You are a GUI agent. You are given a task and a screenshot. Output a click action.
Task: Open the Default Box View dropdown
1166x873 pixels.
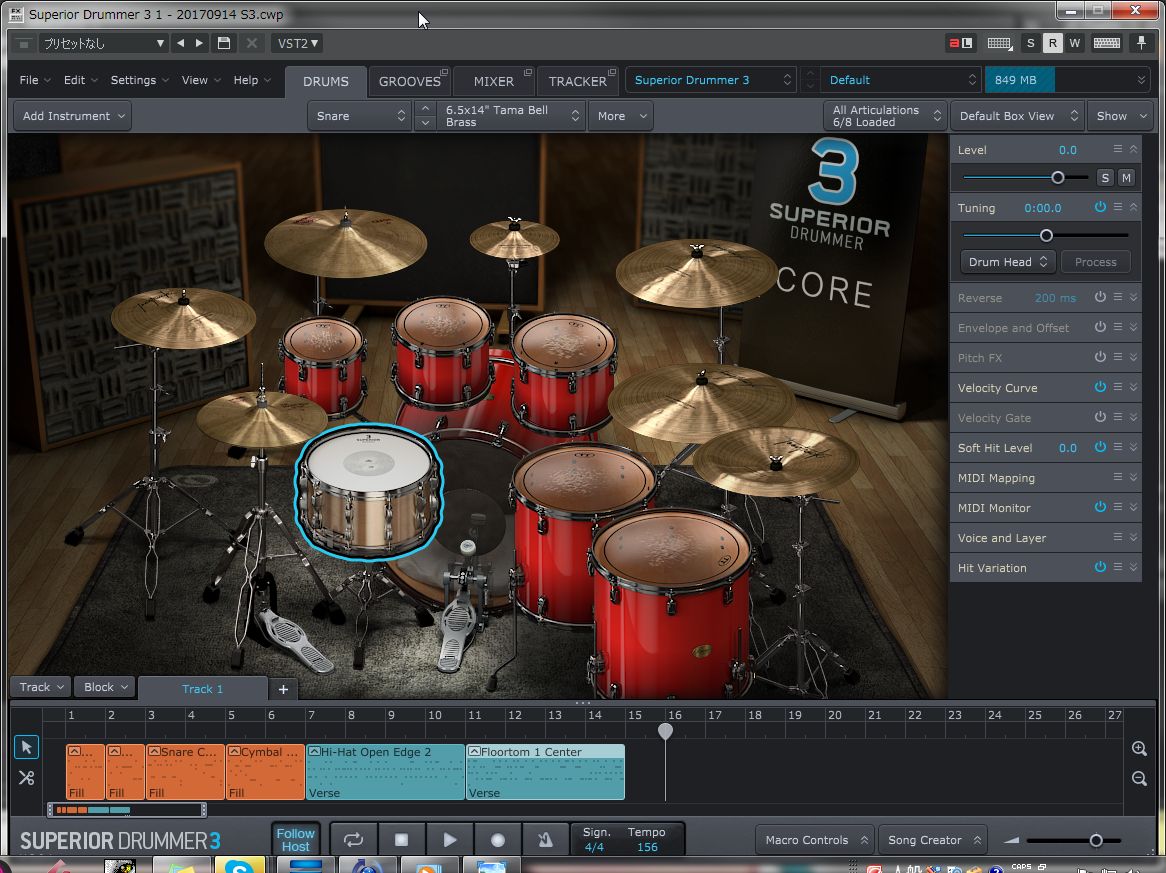[1016, 115]
